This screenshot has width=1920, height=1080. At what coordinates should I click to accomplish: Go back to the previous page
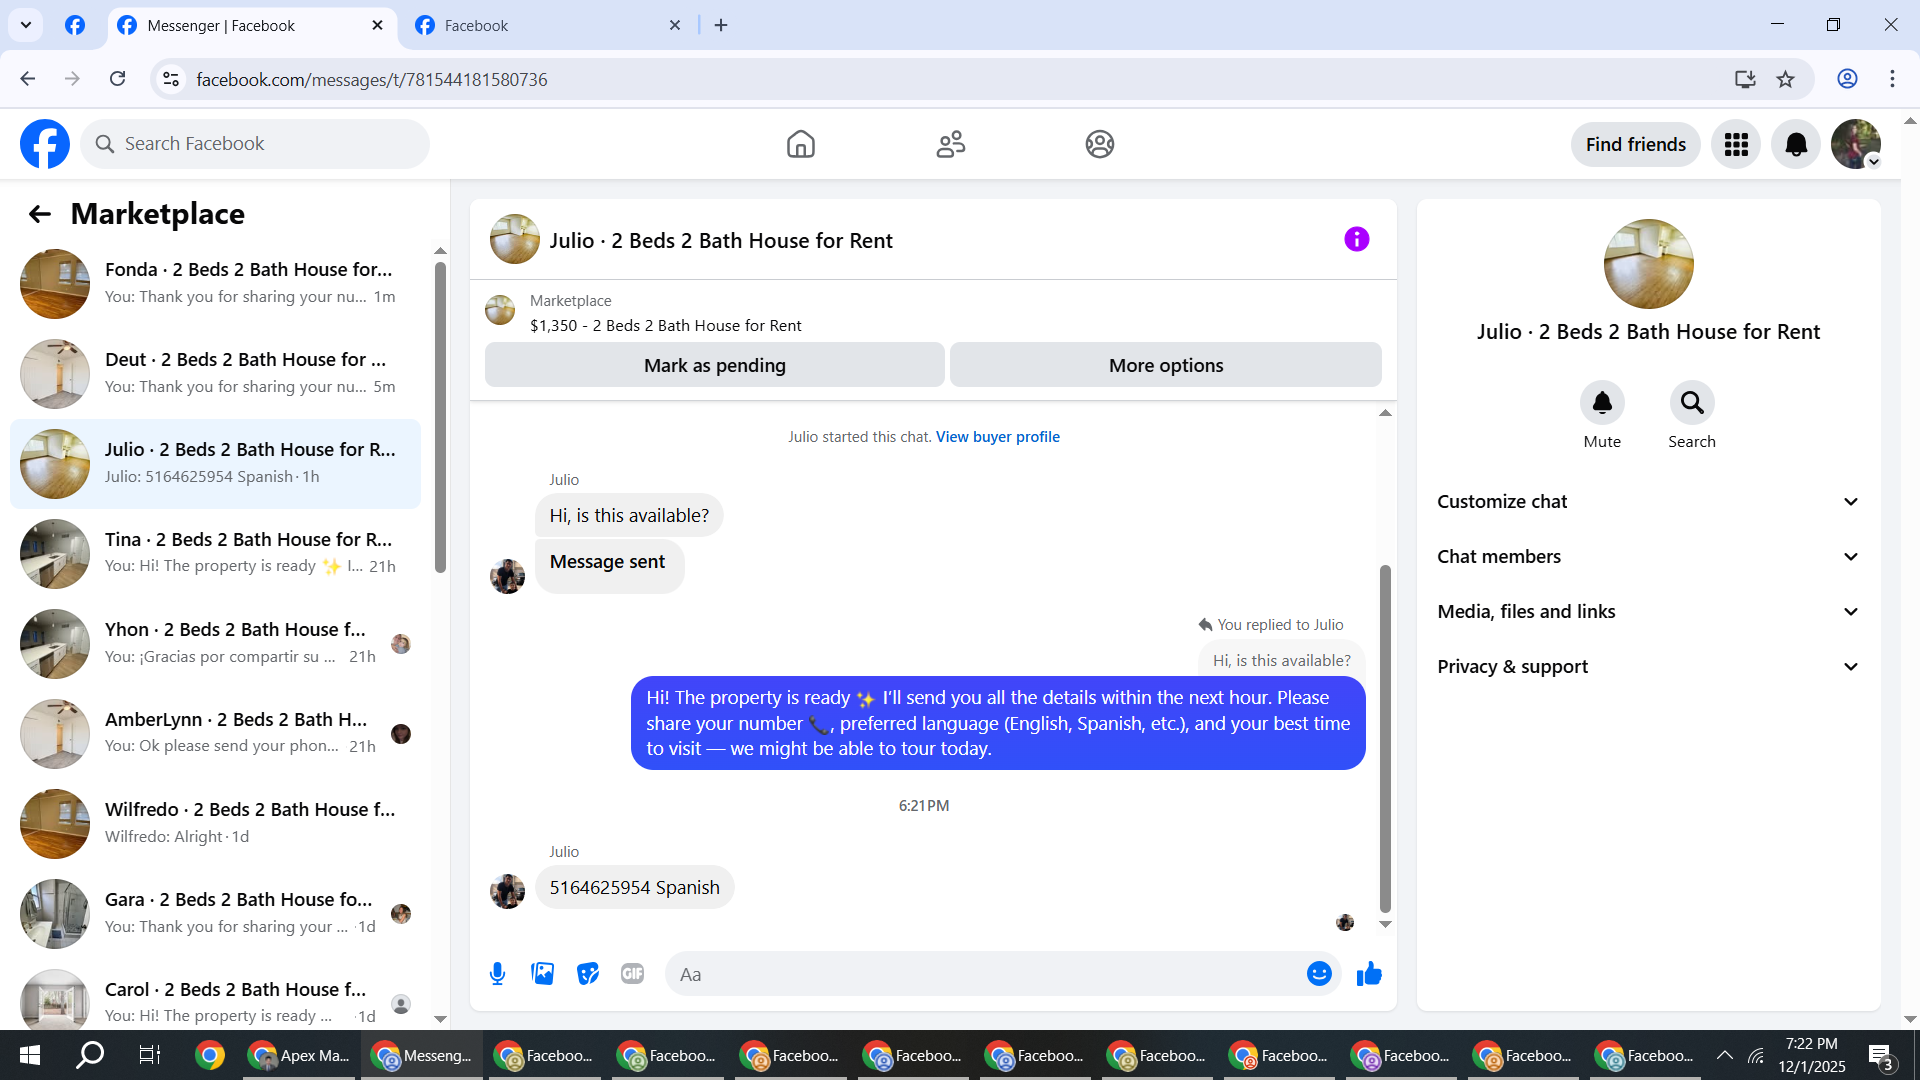point(28,79)
